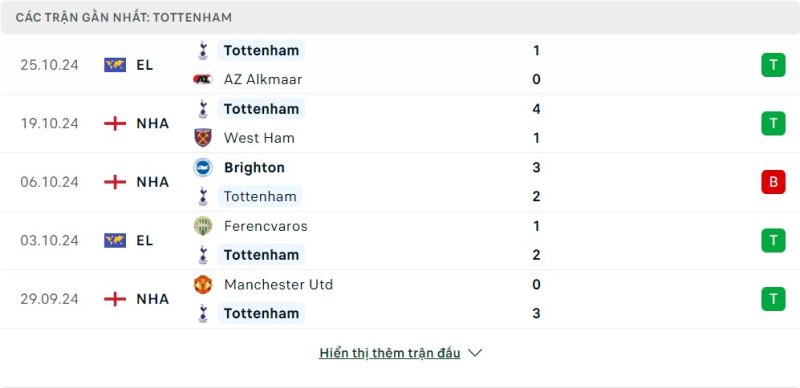Click the green T badge for the 29.09.24 match
The height and width of the screenshot is (388, 800).
773,299
